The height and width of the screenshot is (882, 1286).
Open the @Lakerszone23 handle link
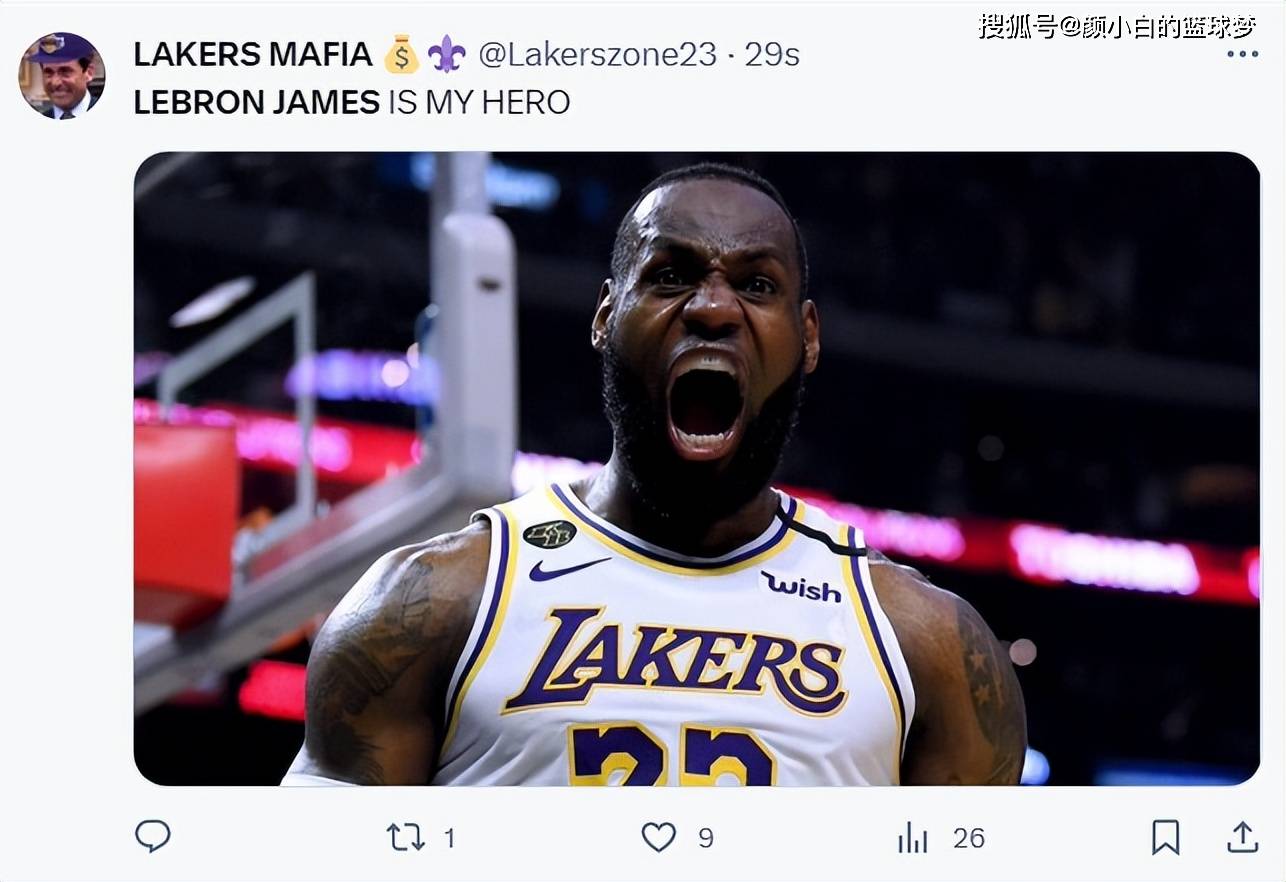click(597, 55)
